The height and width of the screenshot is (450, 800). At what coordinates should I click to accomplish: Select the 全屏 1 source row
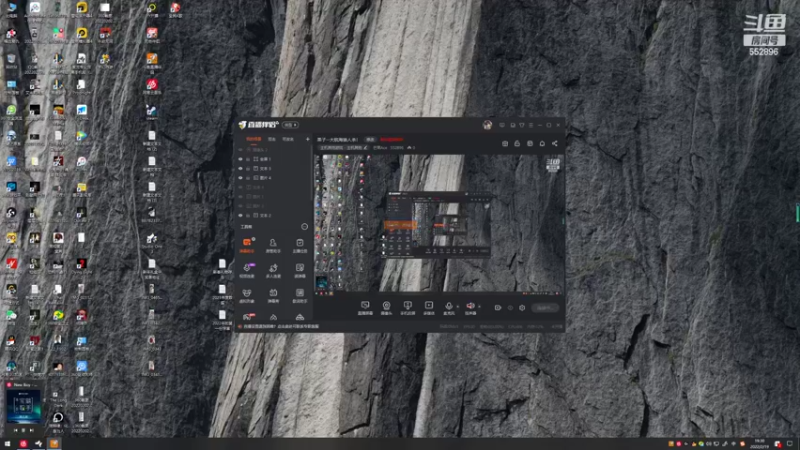tap(273, 159)
